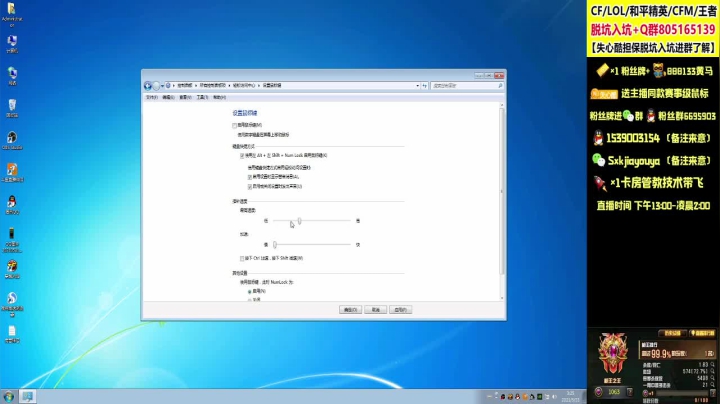
Task: Select the QQ penguin desktop icon
Action: pyautogui.click(x=12, y=205)
